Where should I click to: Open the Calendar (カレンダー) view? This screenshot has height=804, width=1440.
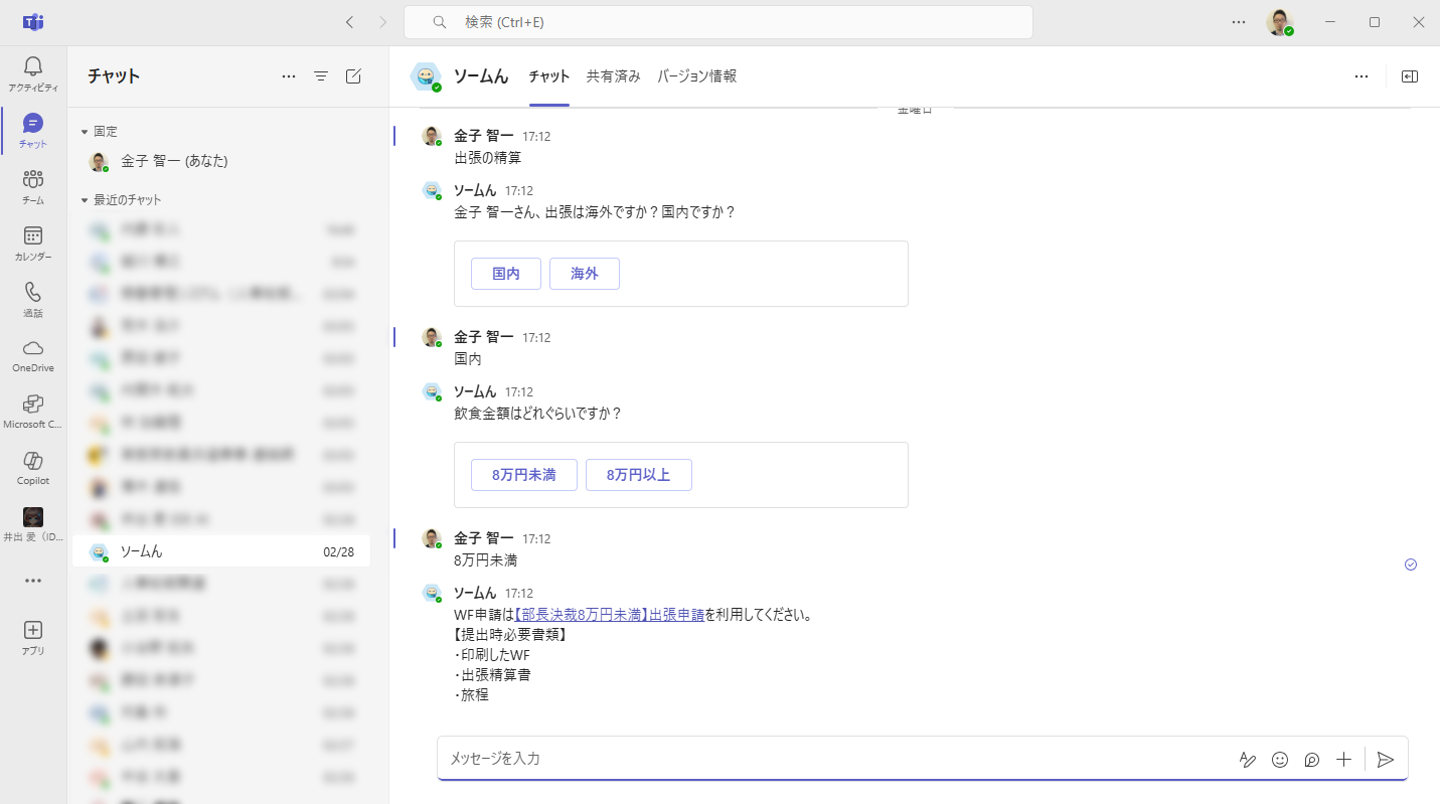click(x=33, y=242)
